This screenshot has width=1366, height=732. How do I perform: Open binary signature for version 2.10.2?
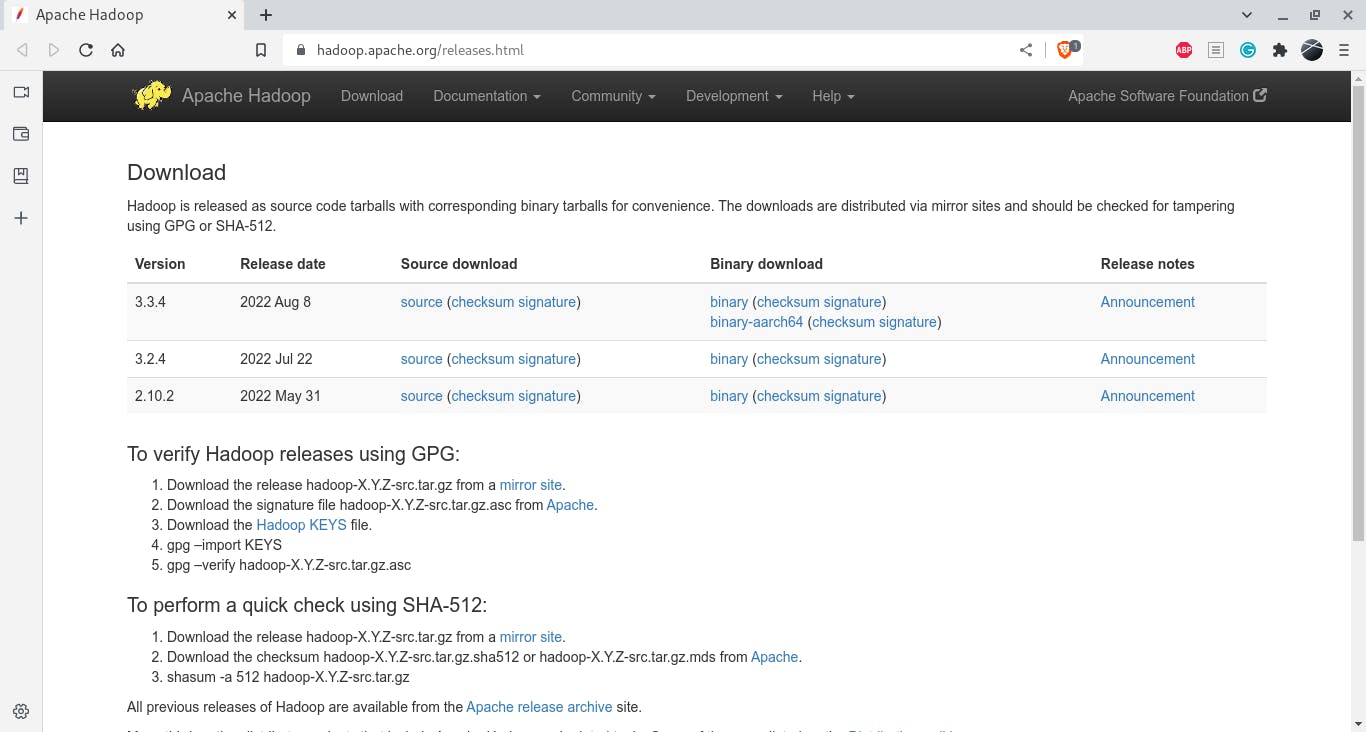click(853, 396)
